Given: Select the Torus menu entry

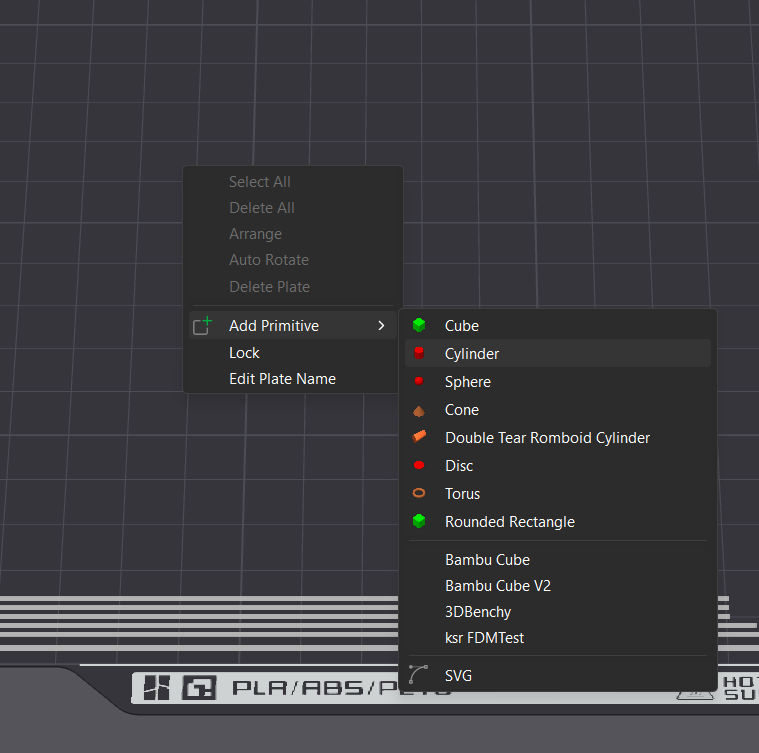Looking at the screenshot, I should [x=462, y=494].
